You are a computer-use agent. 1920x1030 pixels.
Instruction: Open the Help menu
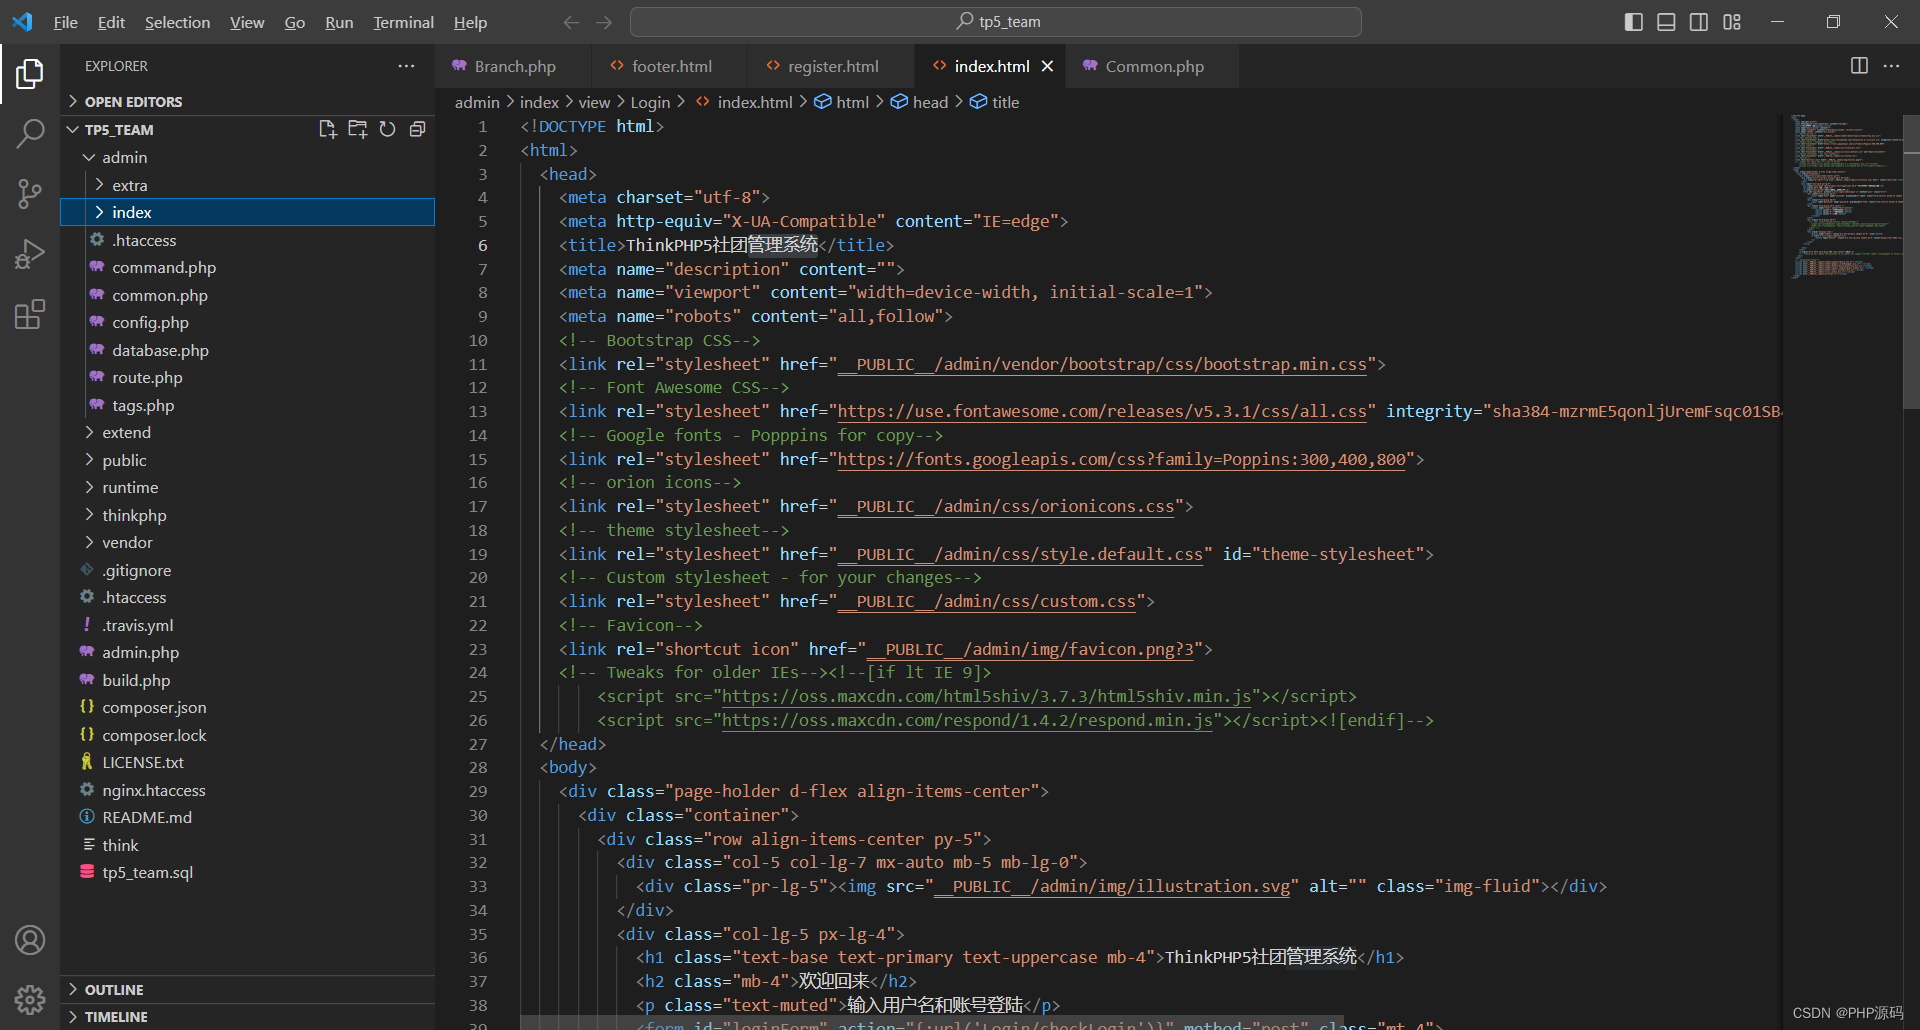coord(470,22)
